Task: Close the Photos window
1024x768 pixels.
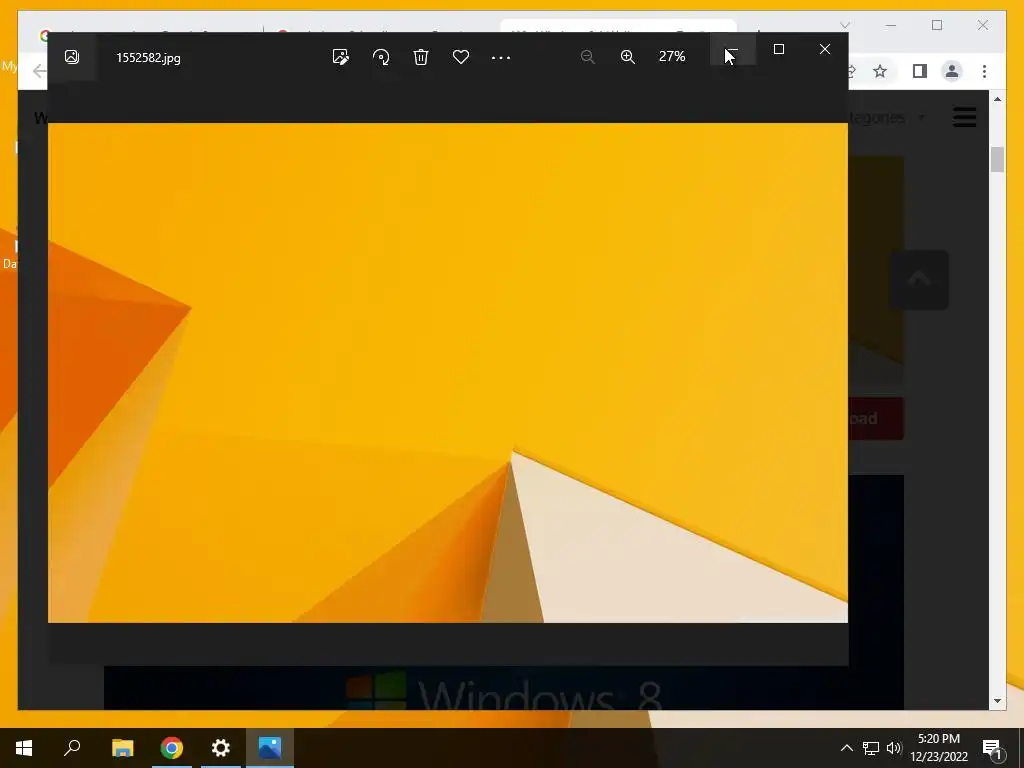Action: coord(825,49)
